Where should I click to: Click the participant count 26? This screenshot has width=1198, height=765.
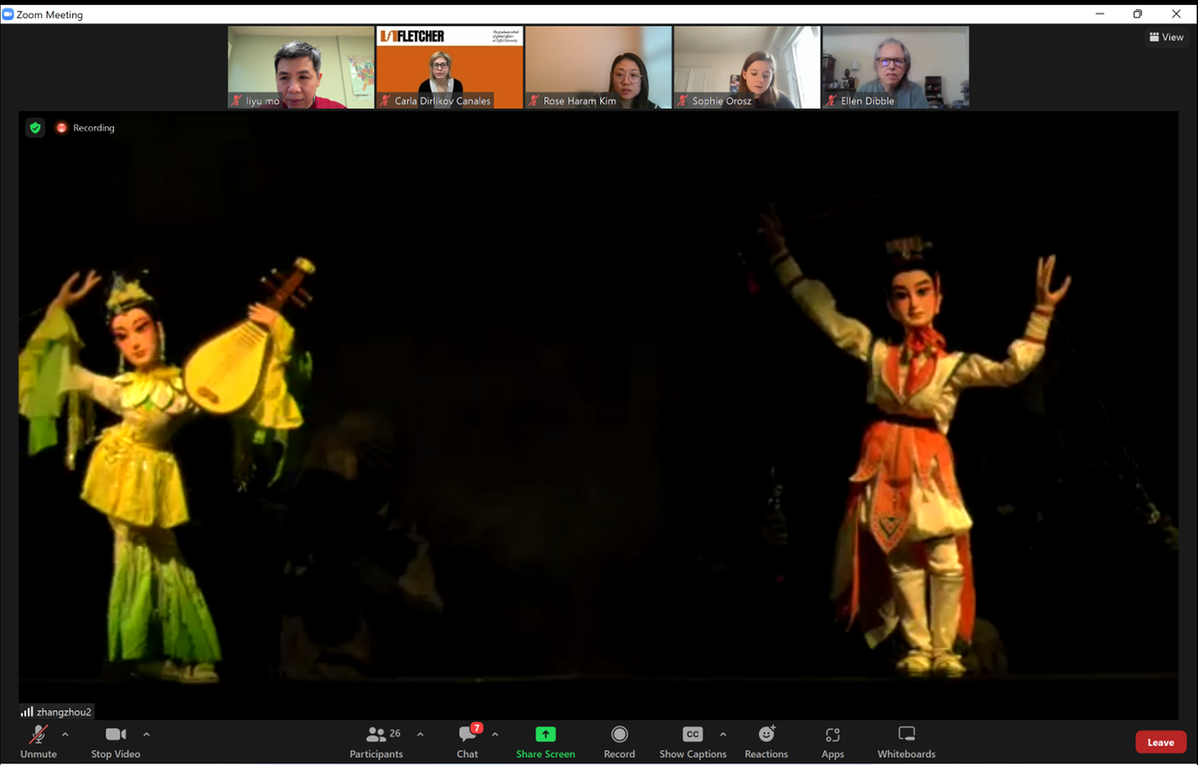pyautogui.click(x=395, y=733)
